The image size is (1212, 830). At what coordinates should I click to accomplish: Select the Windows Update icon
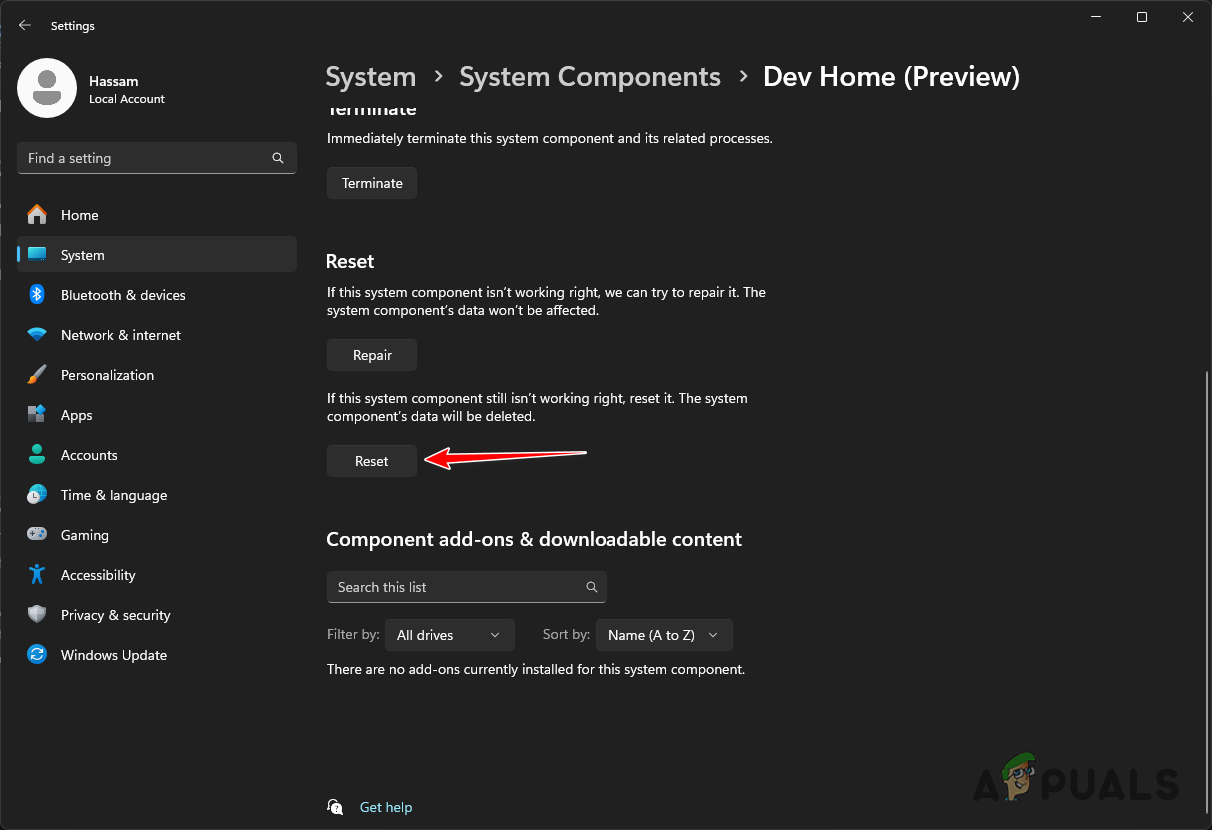click(x=37, y=655)
